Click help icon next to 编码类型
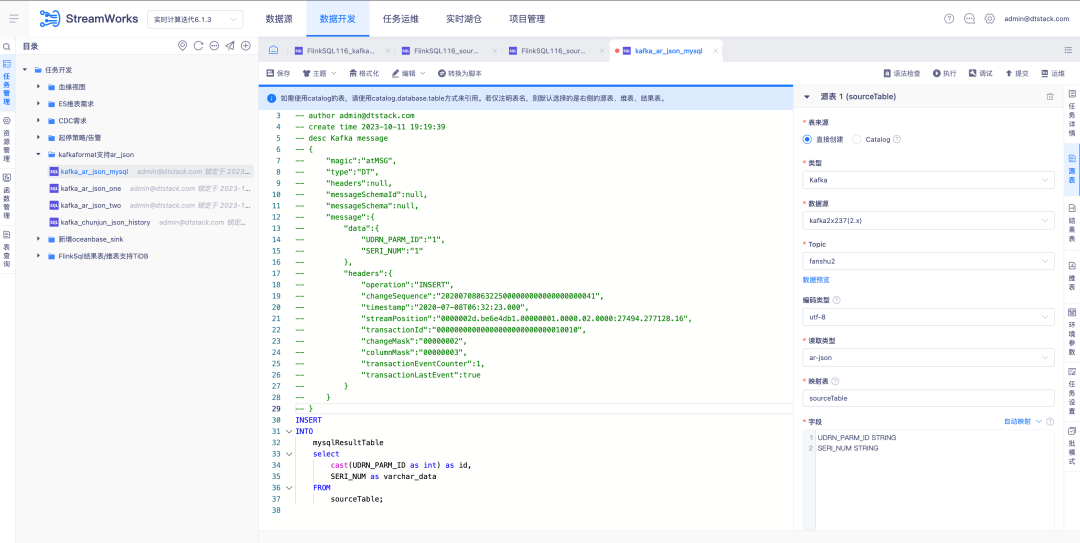This screenshot has height=543, width=1080. tap(836, 300)
